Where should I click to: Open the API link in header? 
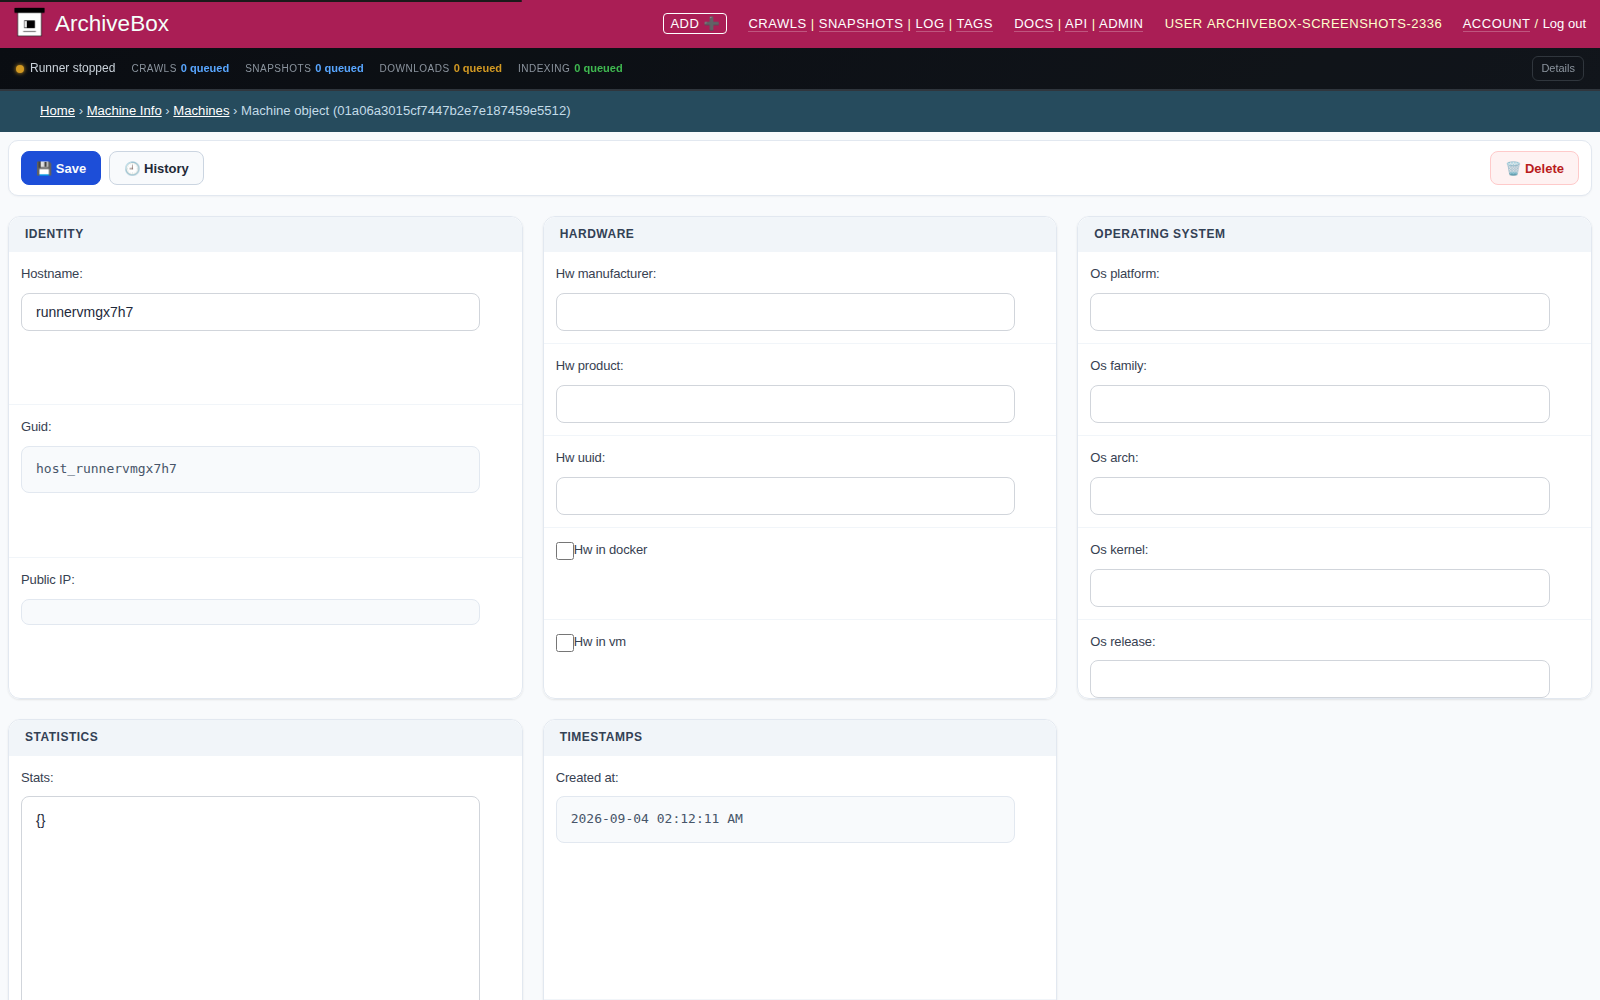(1075, 23)
